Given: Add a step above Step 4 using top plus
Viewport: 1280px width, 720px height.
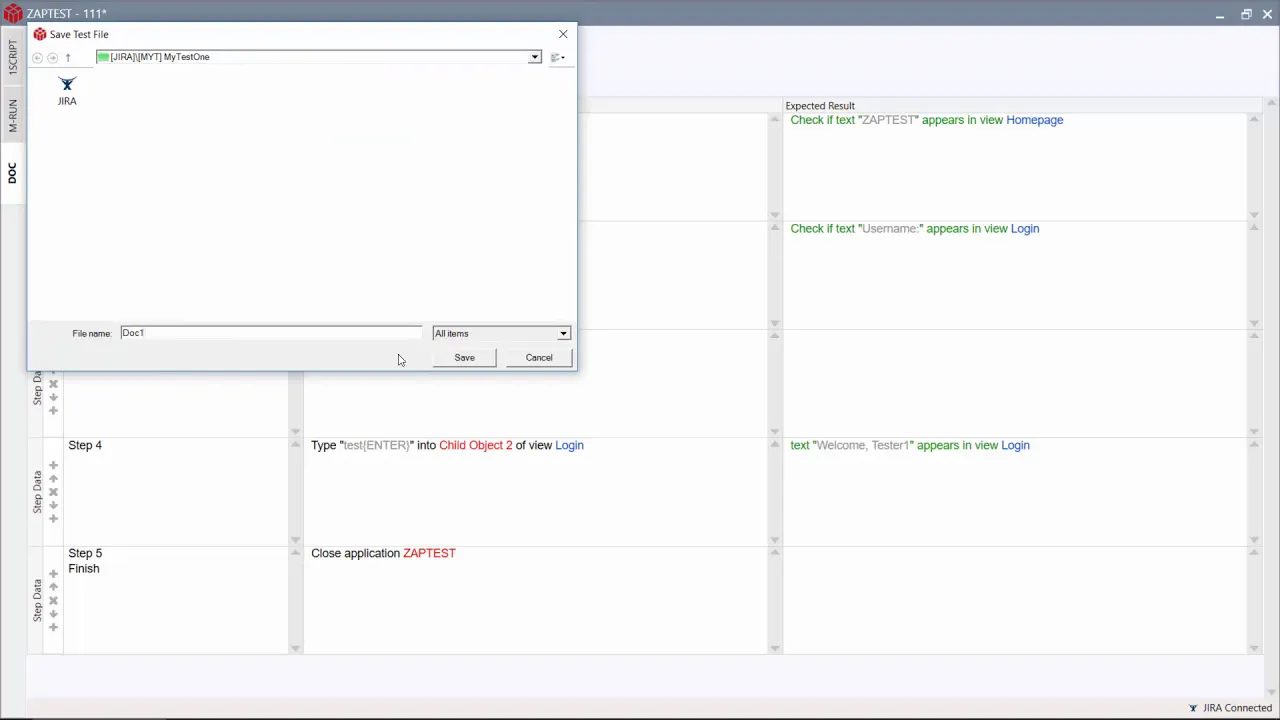Looking at the screenshot, I should point(53,466).
